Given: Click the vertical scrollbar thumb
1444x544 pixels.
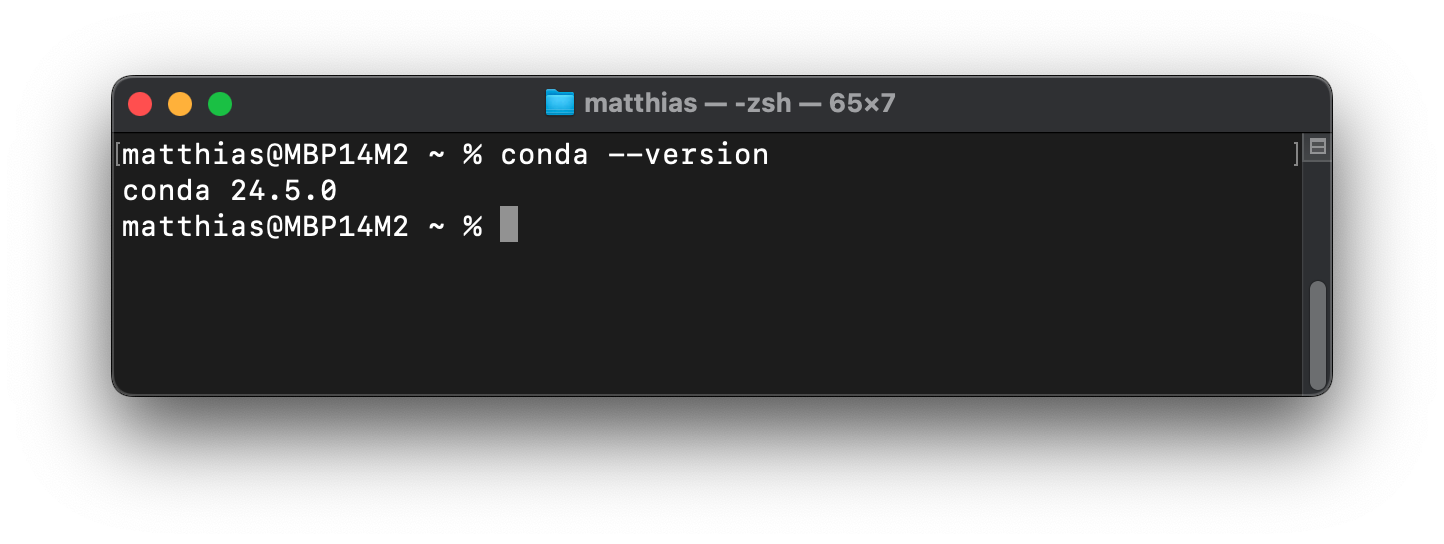Looking at the screenshot, I should [1317, 335].
